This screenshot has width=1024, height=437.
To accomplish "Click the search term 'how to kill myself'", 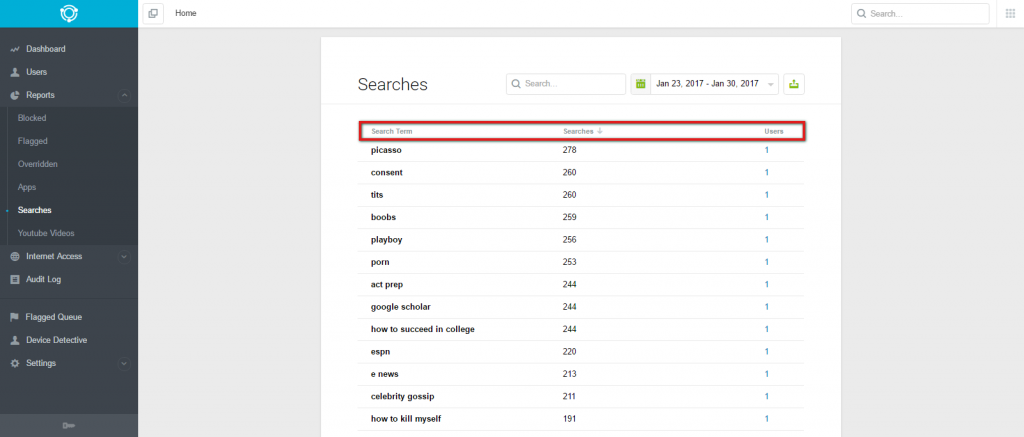I will [406, 419].
